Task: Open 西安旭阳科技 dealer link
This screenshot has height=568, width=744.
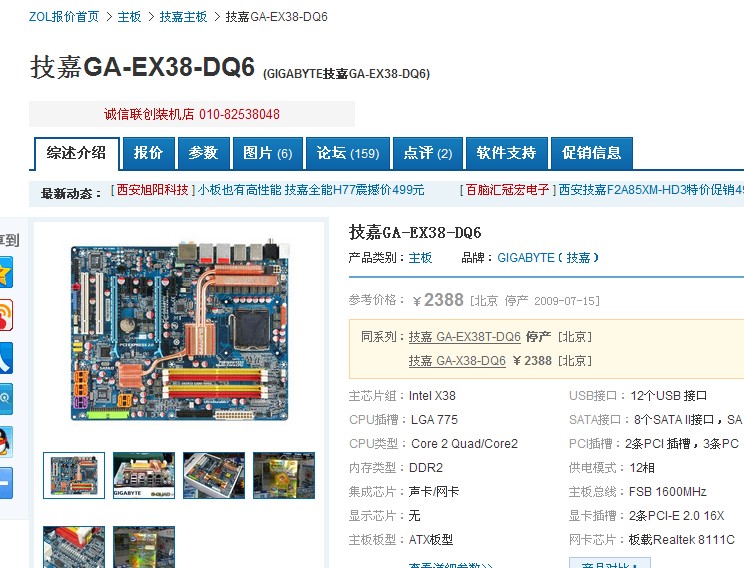Action: (x=153, y=190)
